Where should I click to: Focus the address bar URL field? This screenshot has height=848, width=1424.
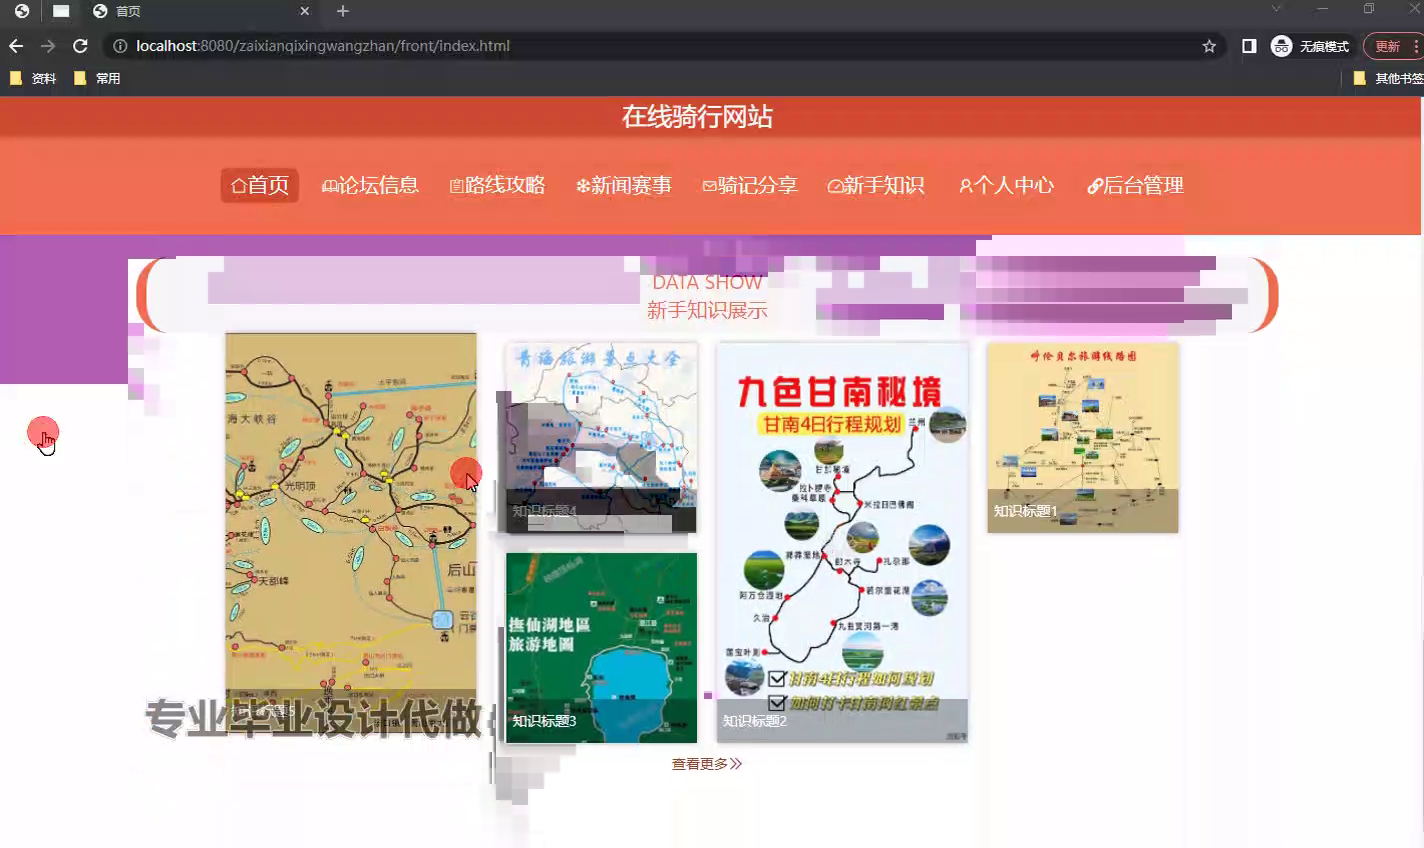coord(660,46)
